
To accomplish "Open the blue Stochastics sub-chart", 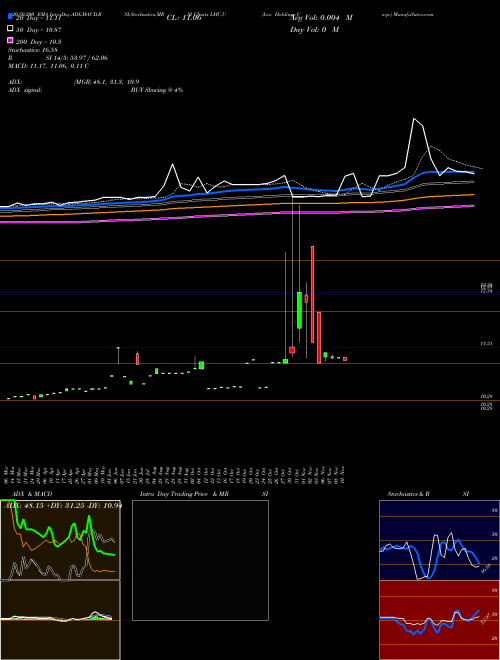I will [439, 540].
